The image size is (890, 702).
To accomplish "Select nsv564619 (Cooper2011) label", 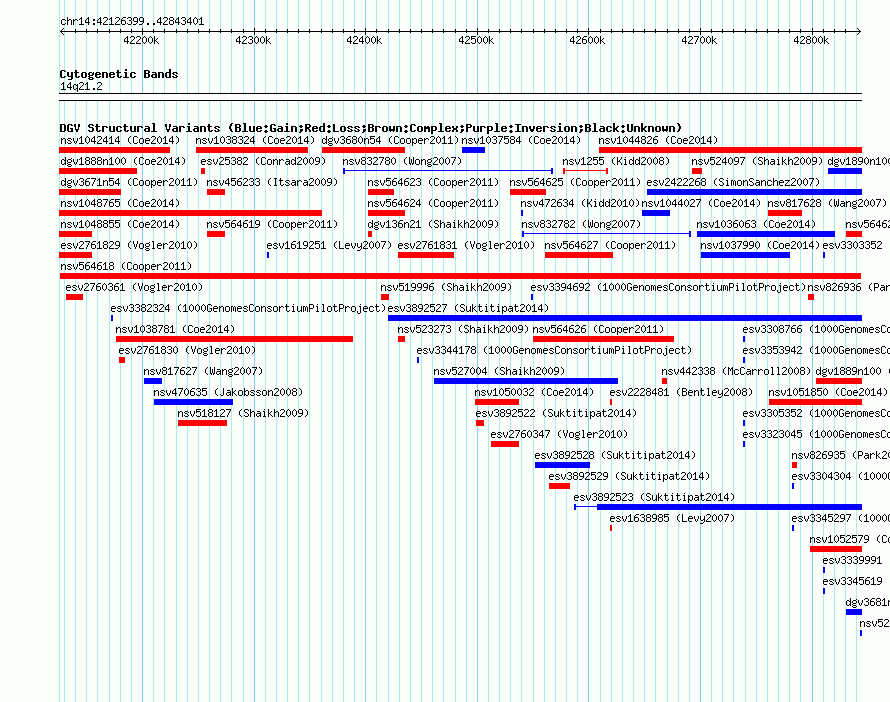I will [272, 224].
